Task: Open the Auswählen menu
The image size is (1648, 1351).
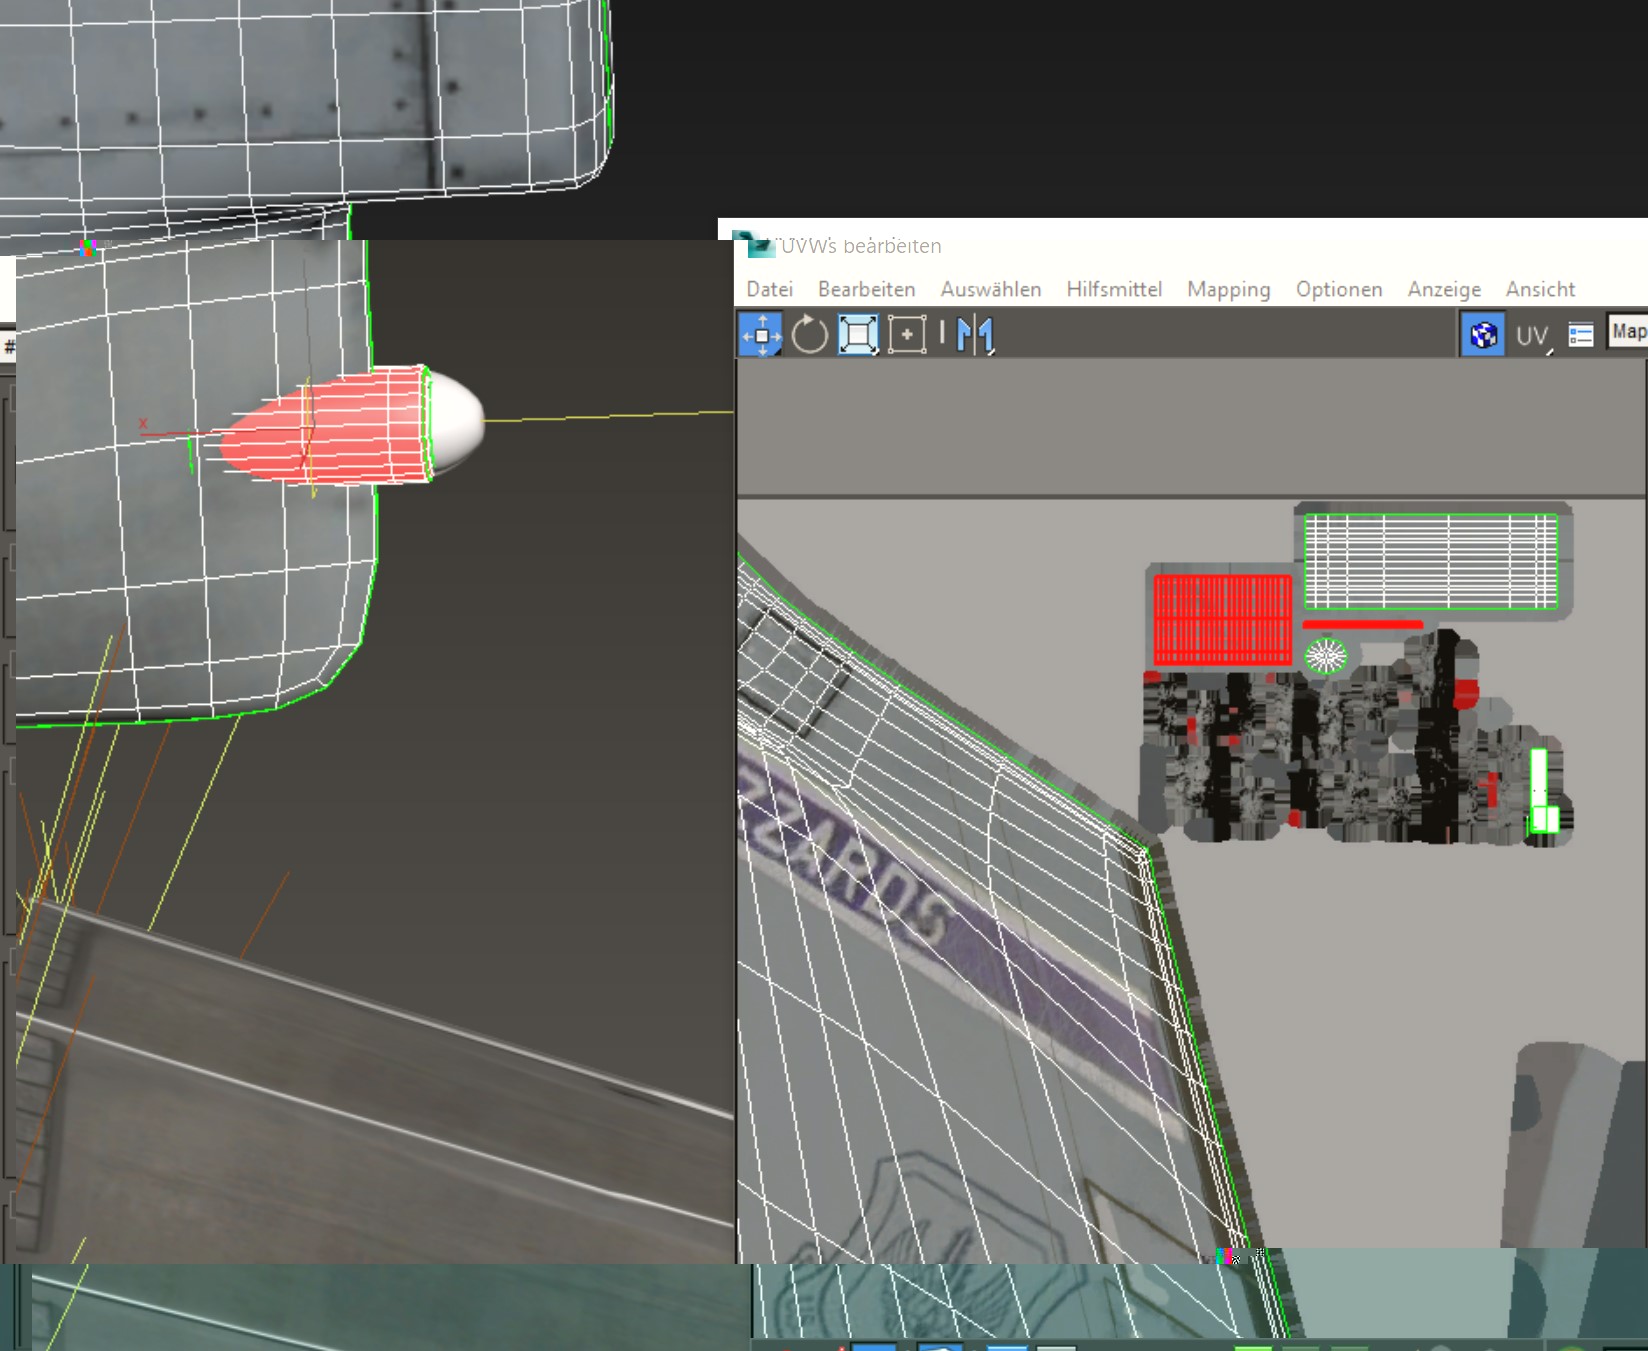Action: (x=990, y=289)
